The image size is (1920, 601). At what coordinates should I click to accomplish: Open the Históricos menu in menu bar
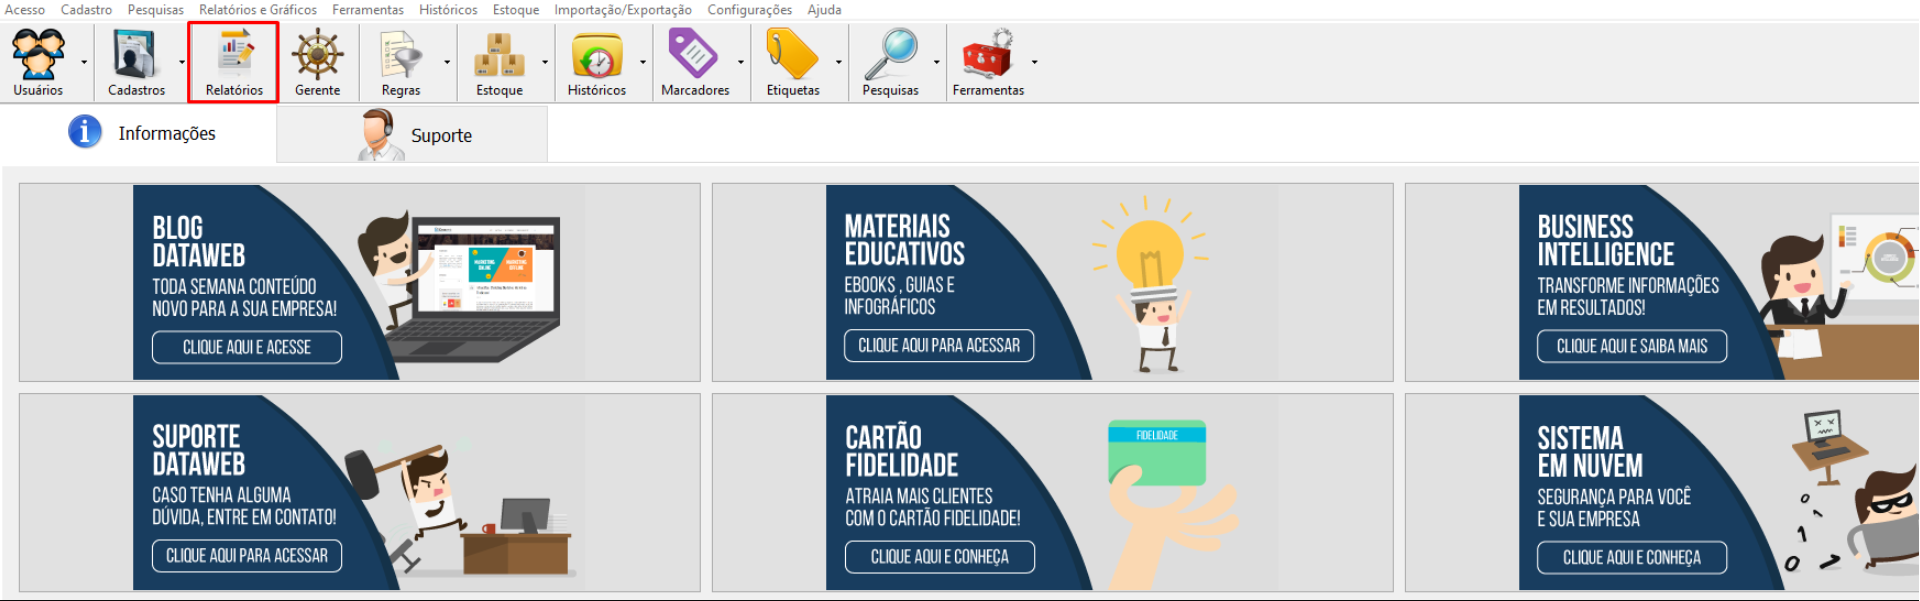click(x=448, y=10)
